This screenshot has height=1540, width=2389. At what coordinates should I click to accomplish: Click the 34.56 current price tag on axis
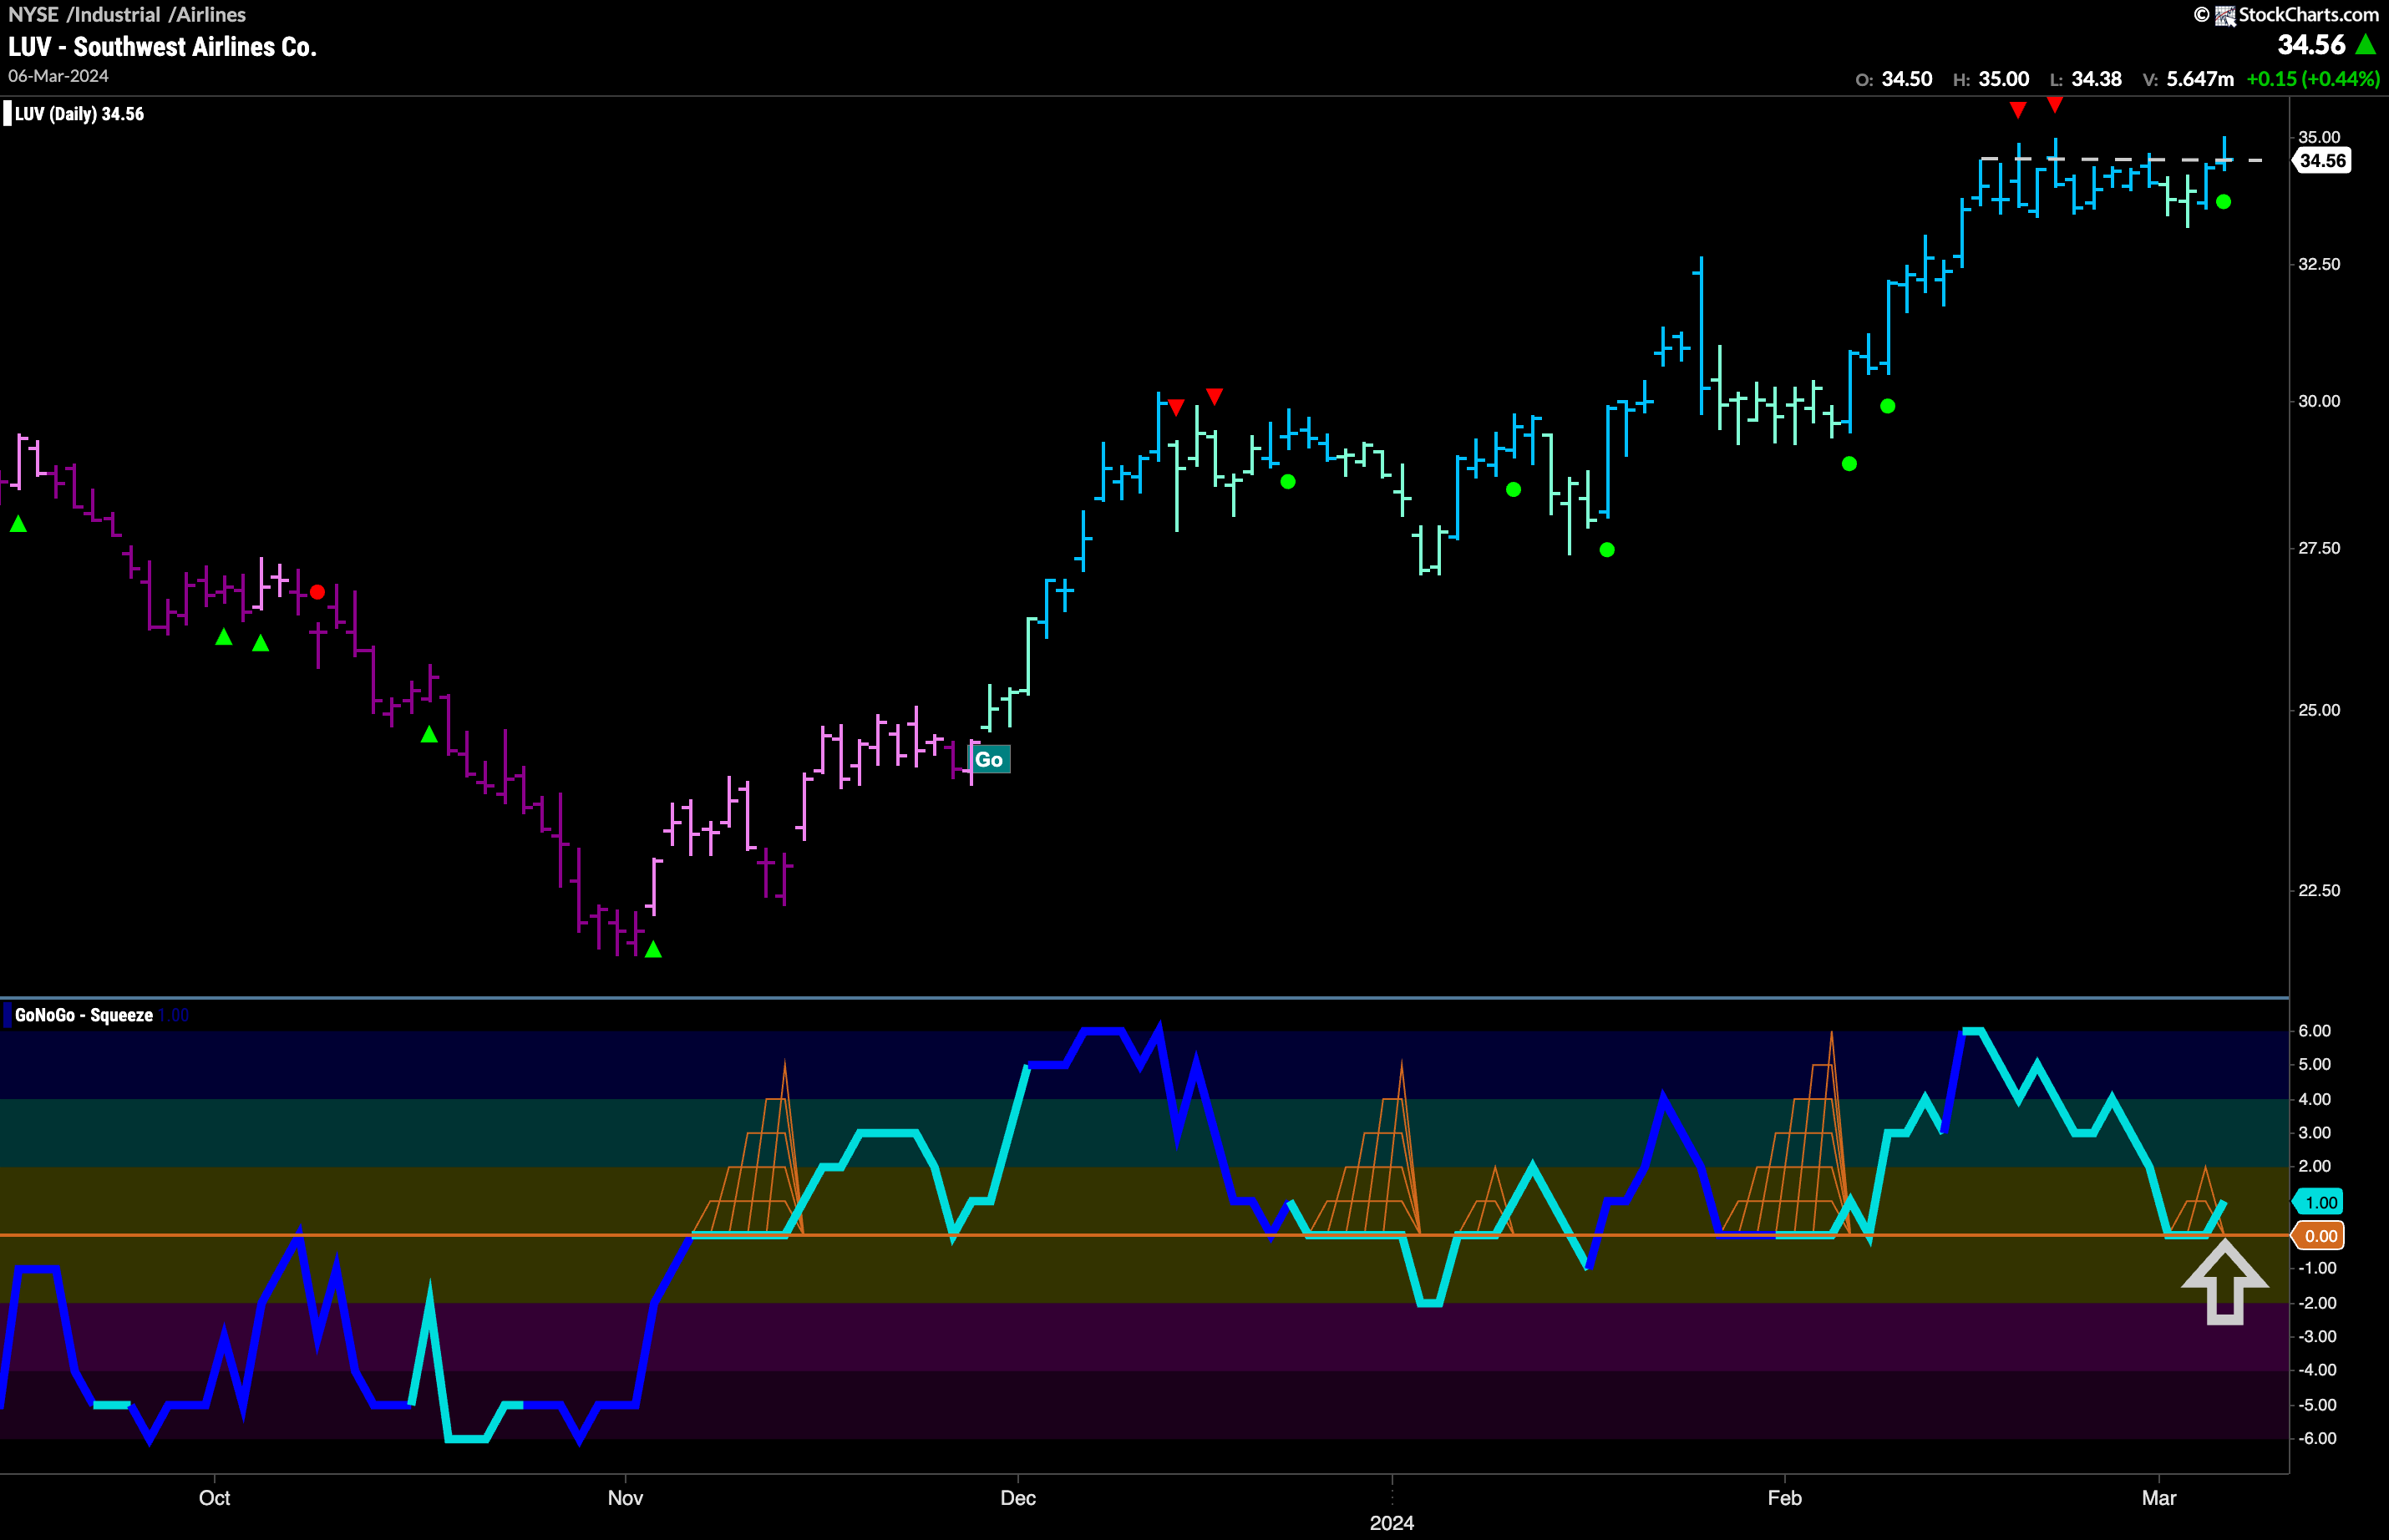click(2322, 161)
